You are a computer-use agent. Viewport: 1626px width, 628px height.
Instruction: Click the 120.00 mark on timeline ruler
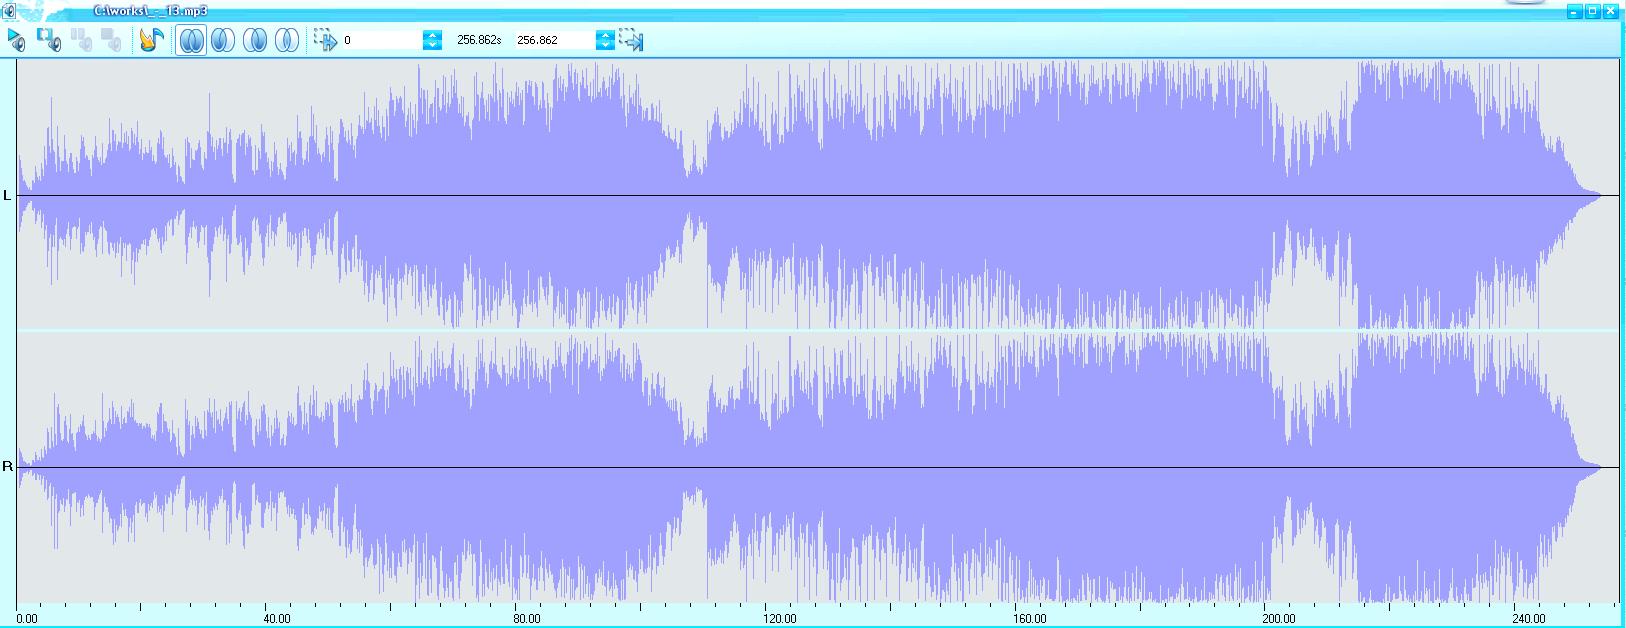tap(780, 619)
